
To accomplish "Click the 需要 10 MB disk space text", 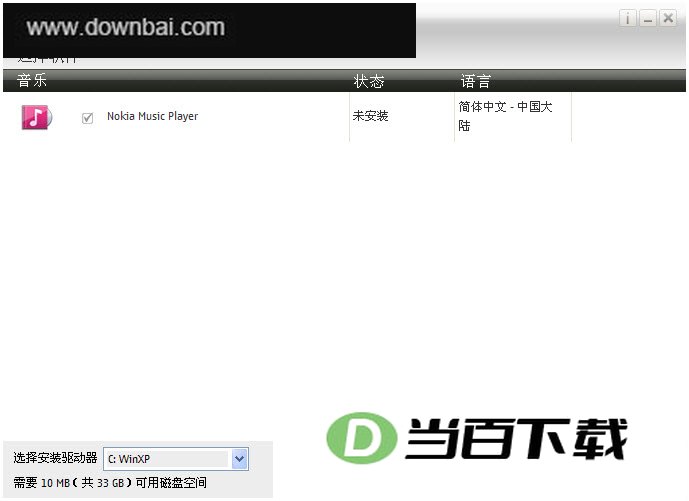I will (x=110, y=483).
